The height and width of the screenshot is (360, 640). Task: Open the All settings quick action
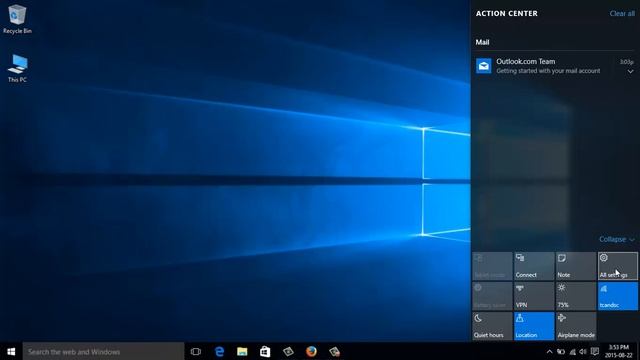[x=618, y=266]
